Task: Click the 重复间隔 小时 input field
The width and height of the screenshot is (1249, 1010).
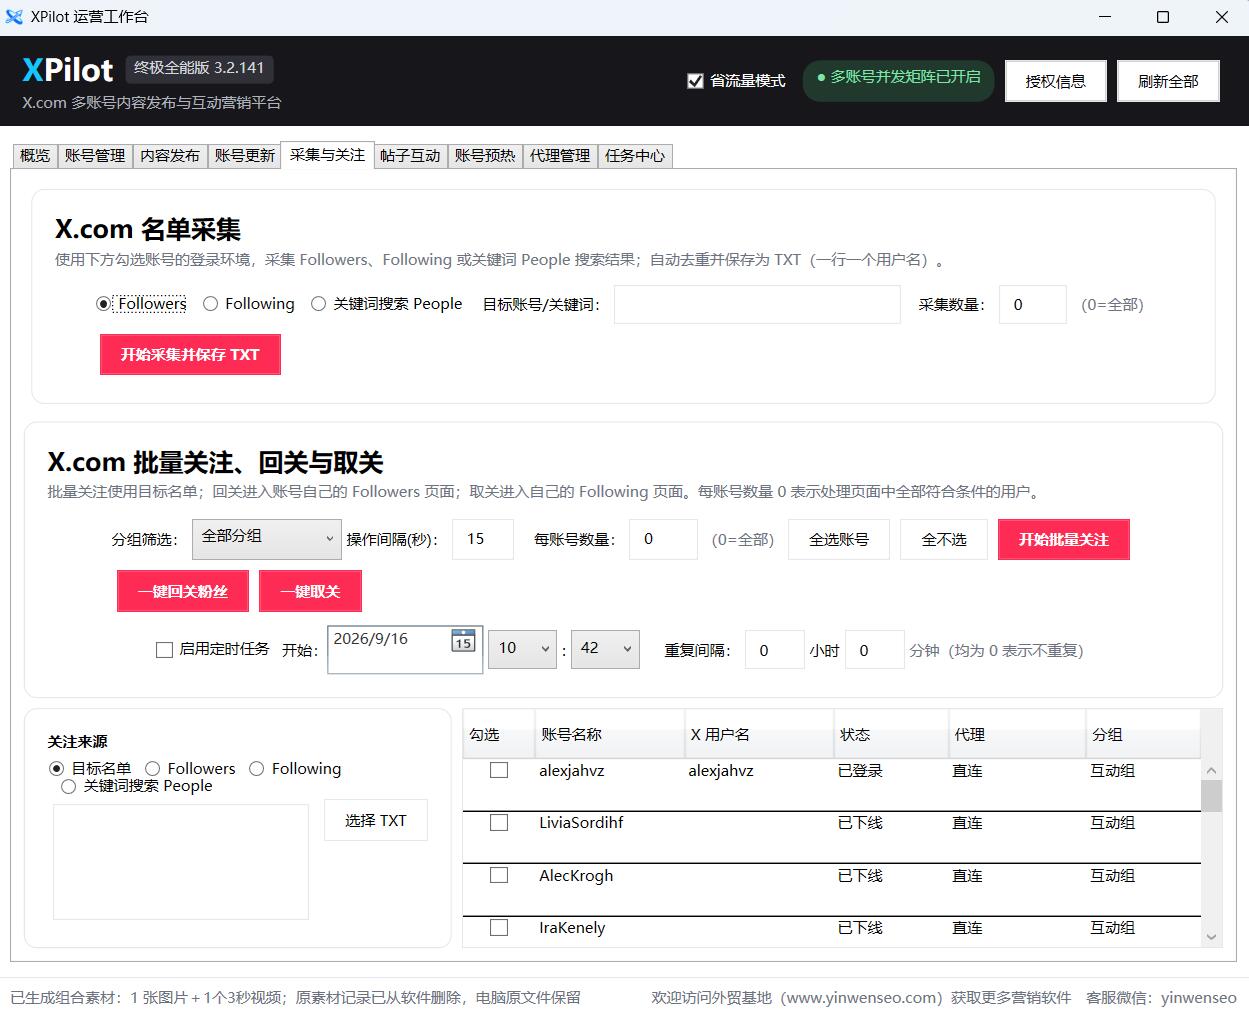Action: pos(774,650)
